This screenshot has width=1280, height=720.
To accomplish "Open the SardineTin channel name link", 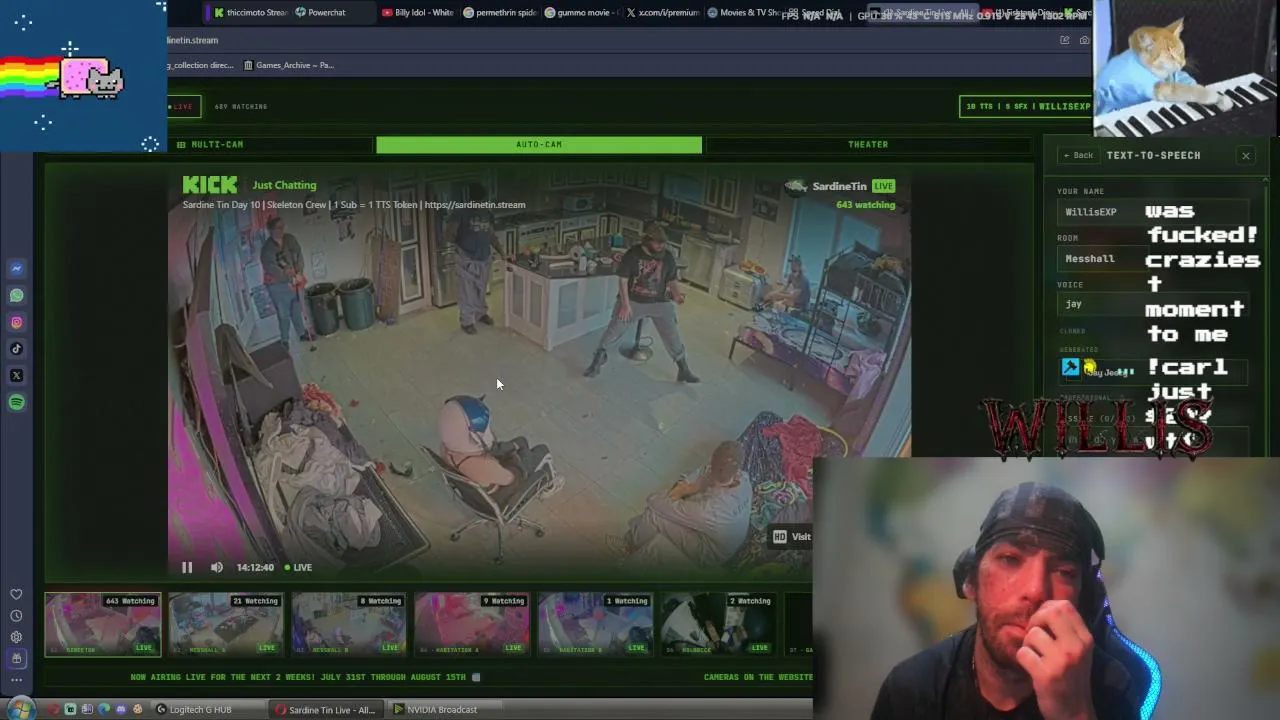I will pyautogui.click(x=839, y=186).
